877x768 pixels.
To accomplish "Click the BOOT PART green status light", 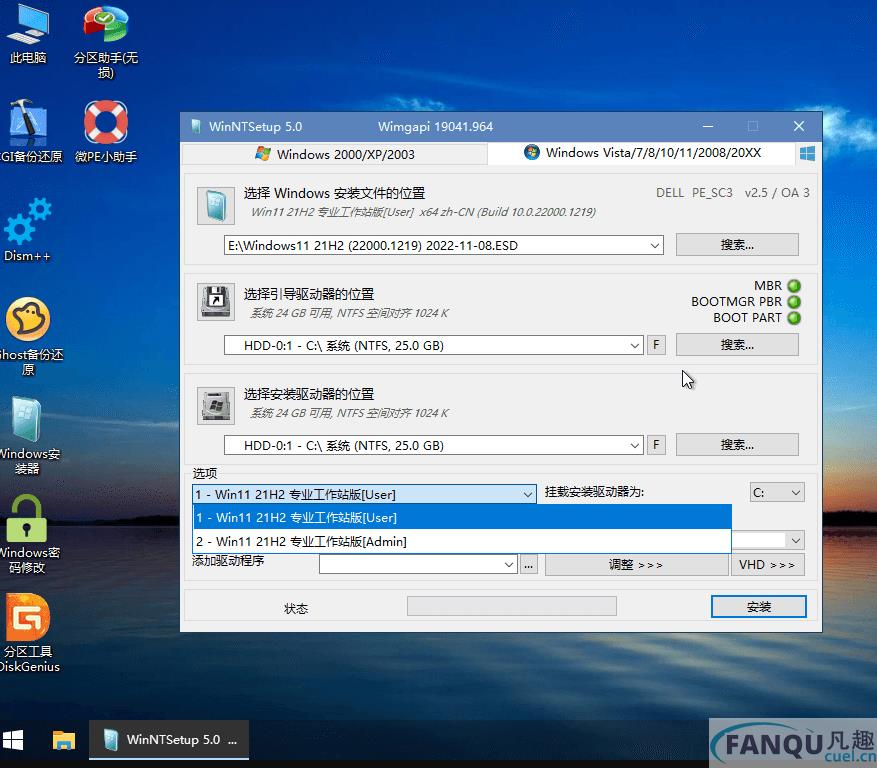I will click(794, 318).
